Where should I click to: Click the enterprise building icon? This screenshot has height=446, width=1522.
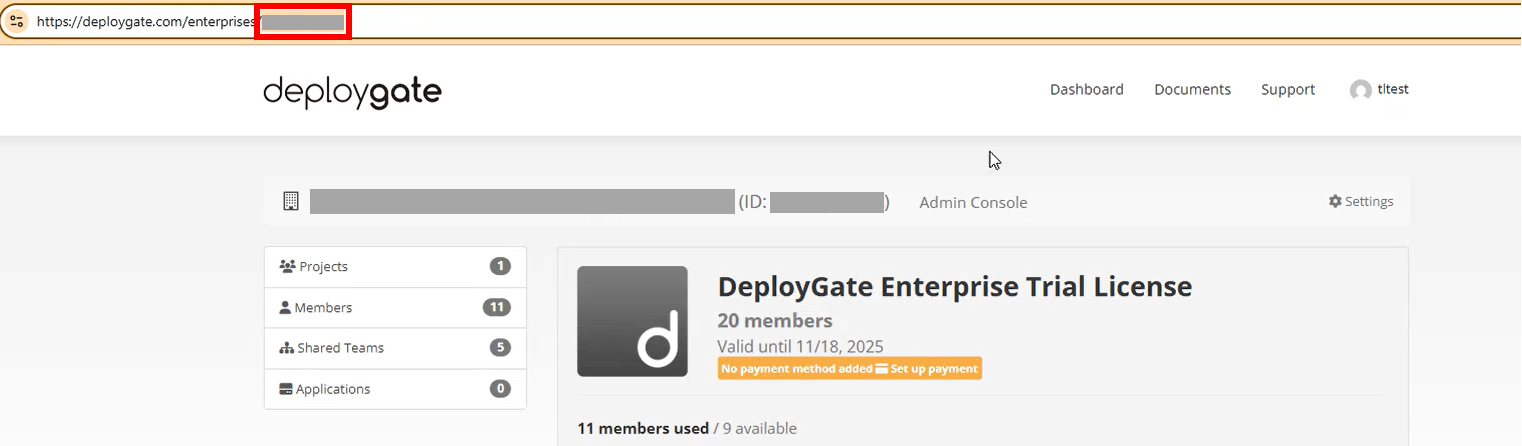pos(291,201)
